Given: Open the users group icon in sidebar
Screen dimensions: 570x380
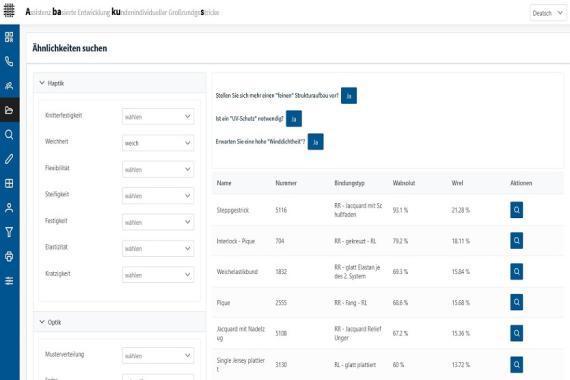Looking at the screenshot, I should point(9,86).
